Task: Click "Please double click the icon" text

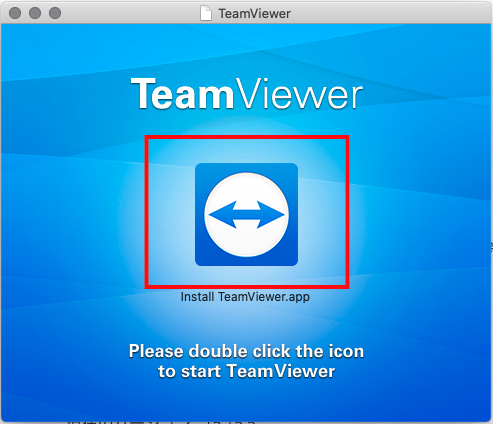Action: (246, 351)
